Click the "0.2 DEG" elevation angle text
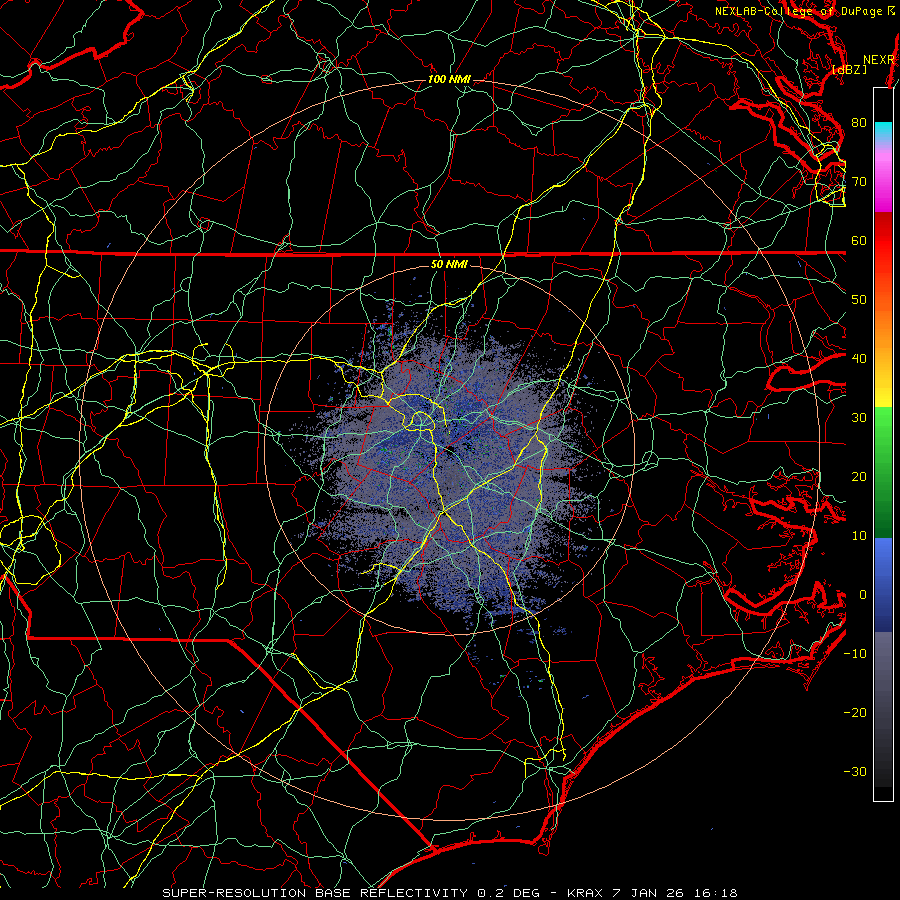The image size is (900, 900). pyautogui.click(x=509, y=893)
